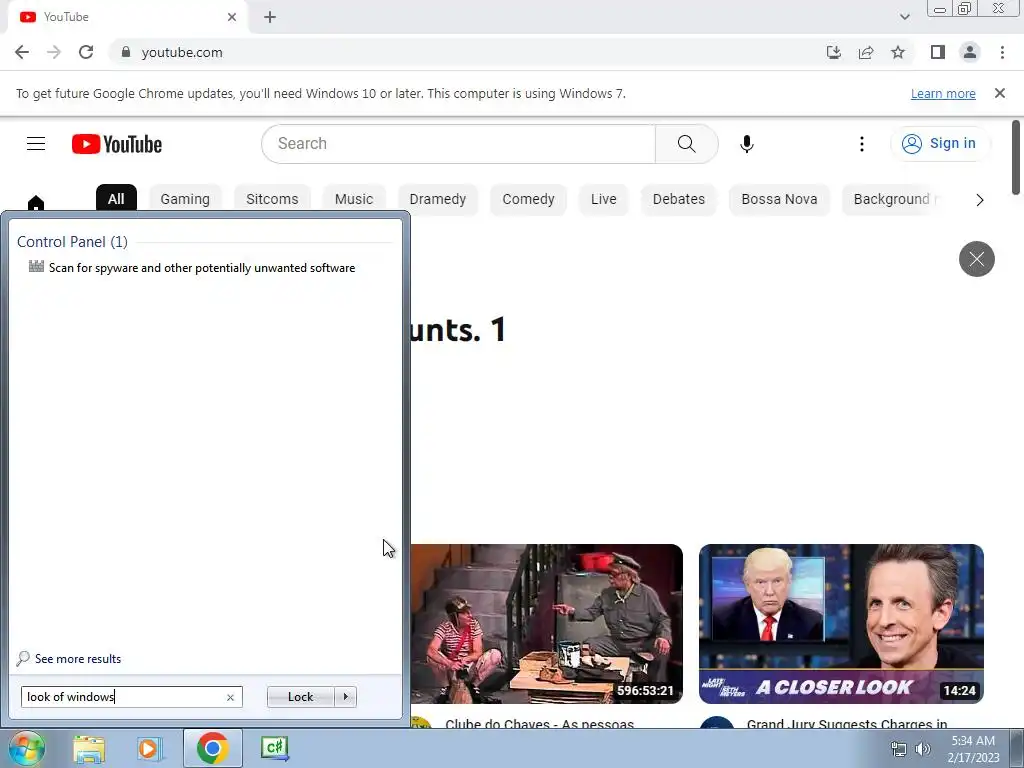Open the Clube do Chaves video thumbnail

(547, 624)
